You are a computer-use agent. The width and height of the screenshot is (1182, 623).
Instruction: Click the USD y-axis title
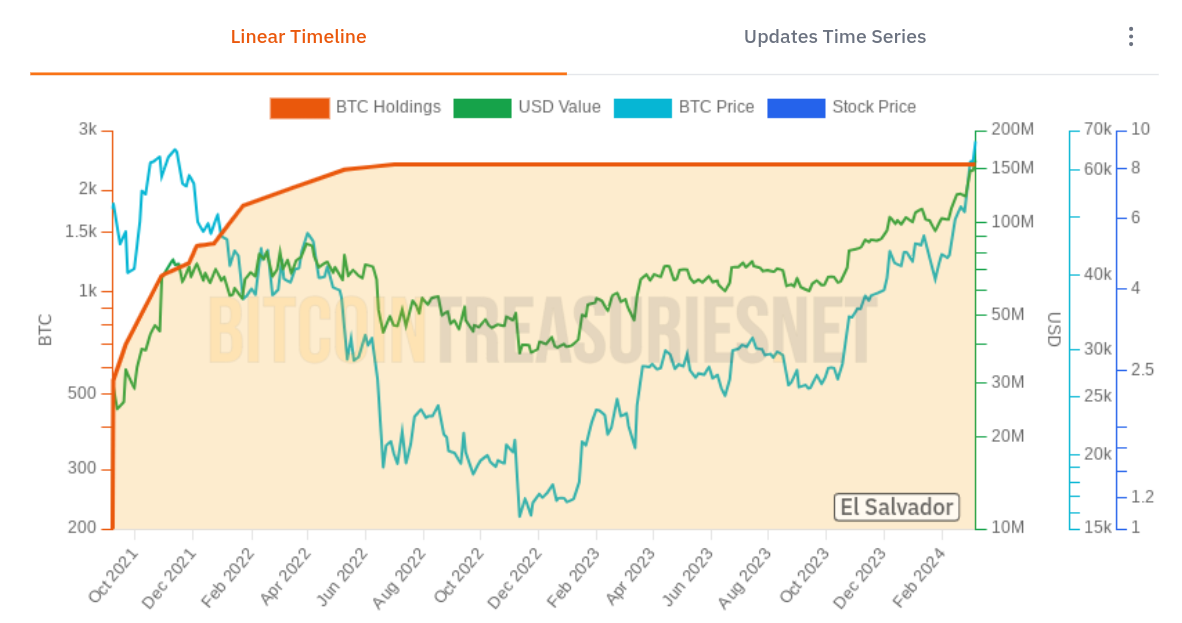1054,330
